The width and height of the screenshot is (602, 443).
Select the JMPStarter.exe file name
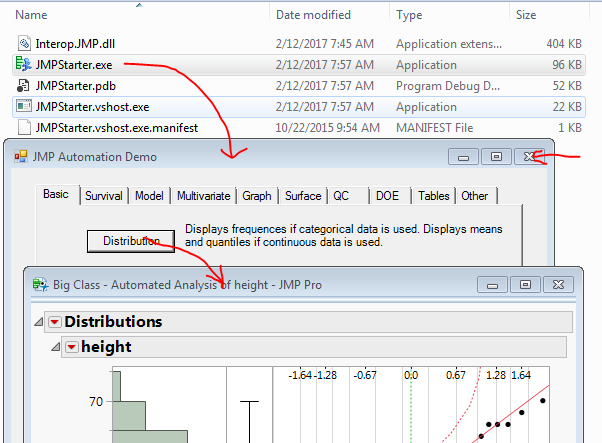pos(74,65)
